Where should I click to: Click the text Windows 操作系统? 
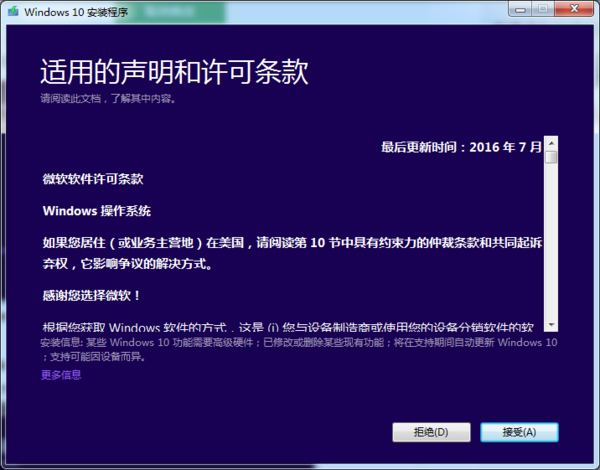tap(97, 211)
